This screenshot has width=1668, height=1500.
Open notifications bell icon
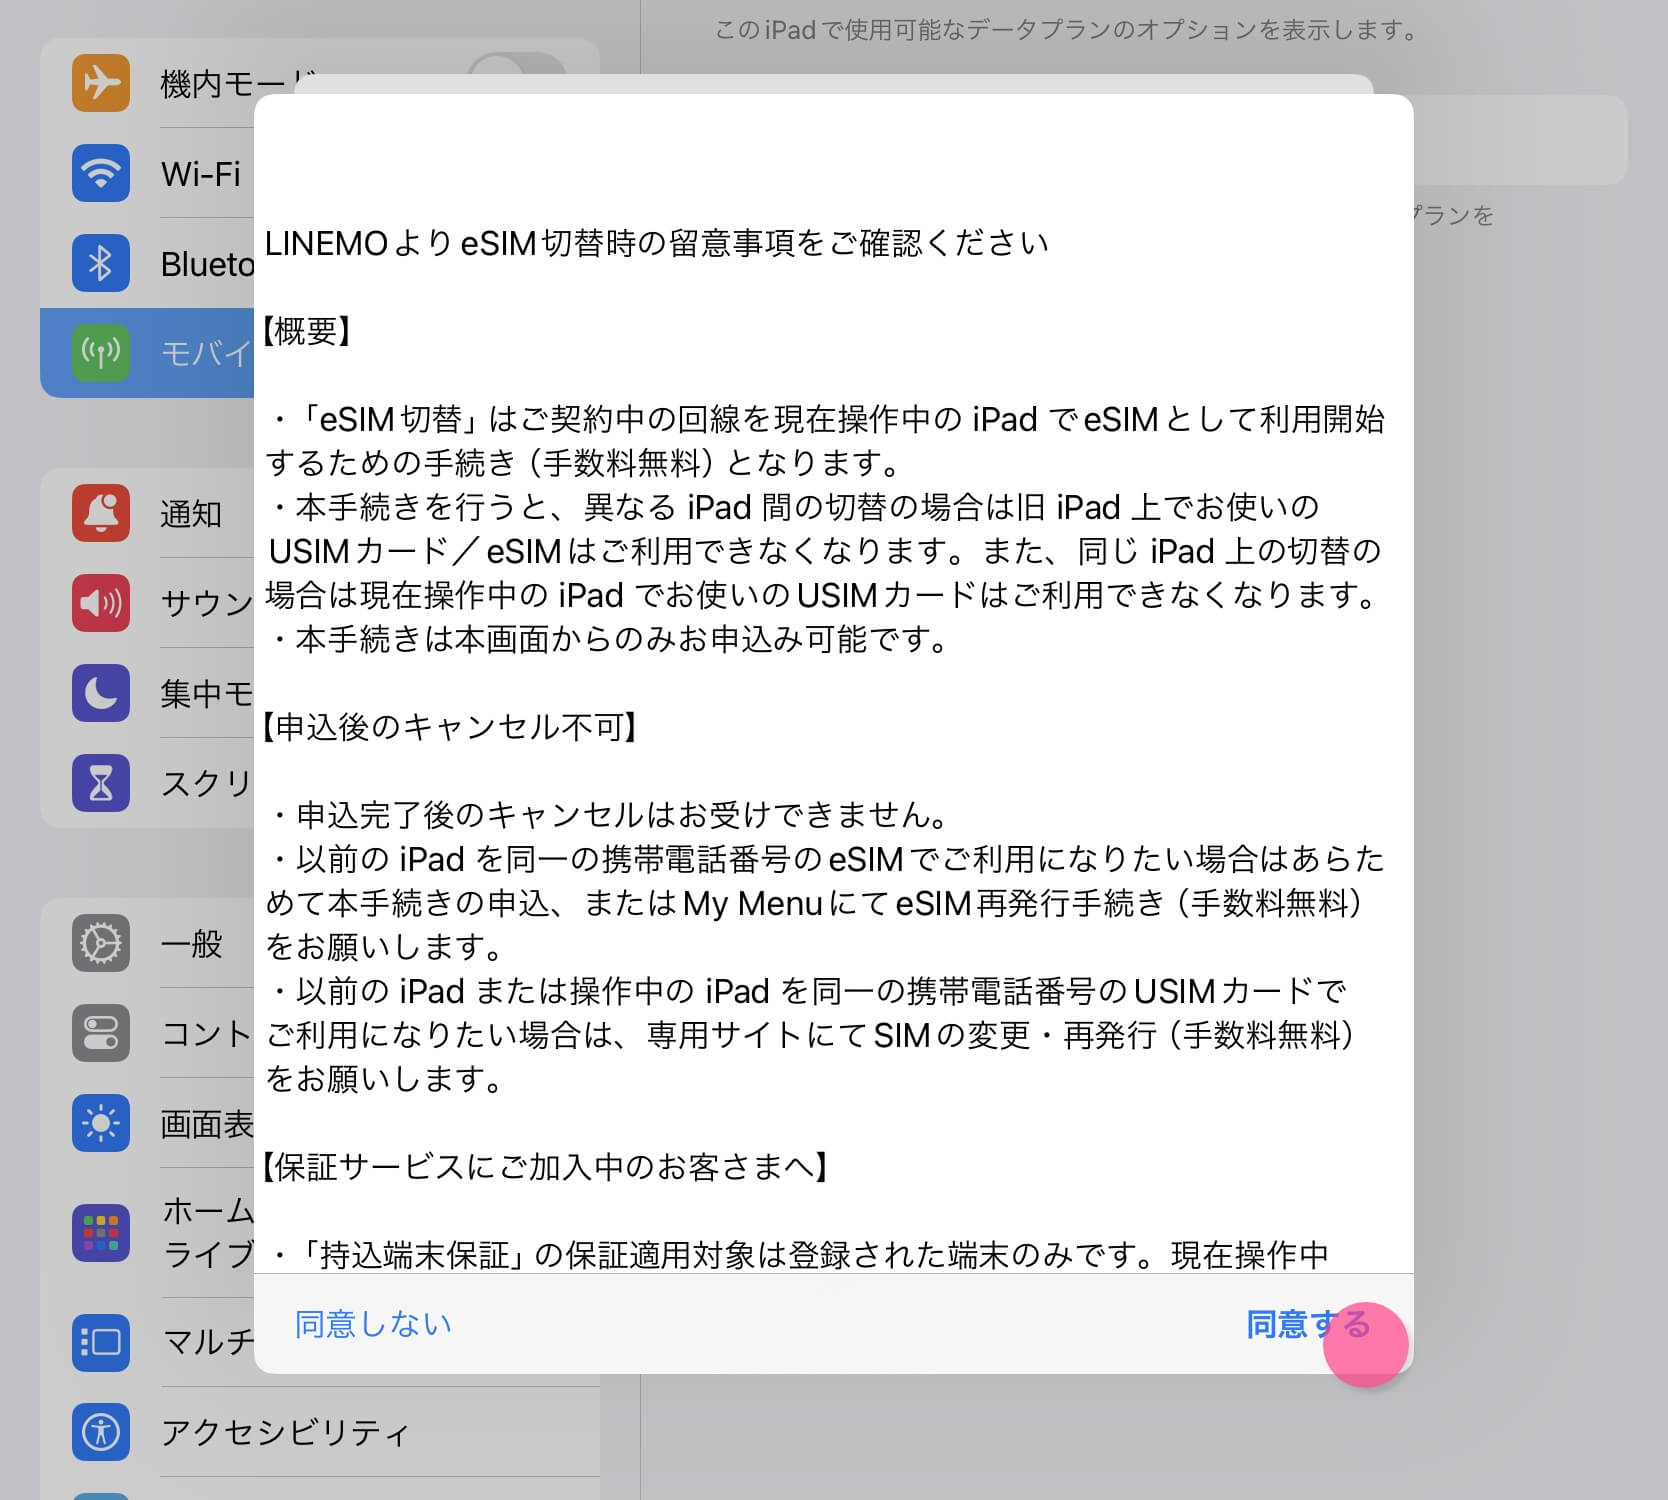[101, 513]
